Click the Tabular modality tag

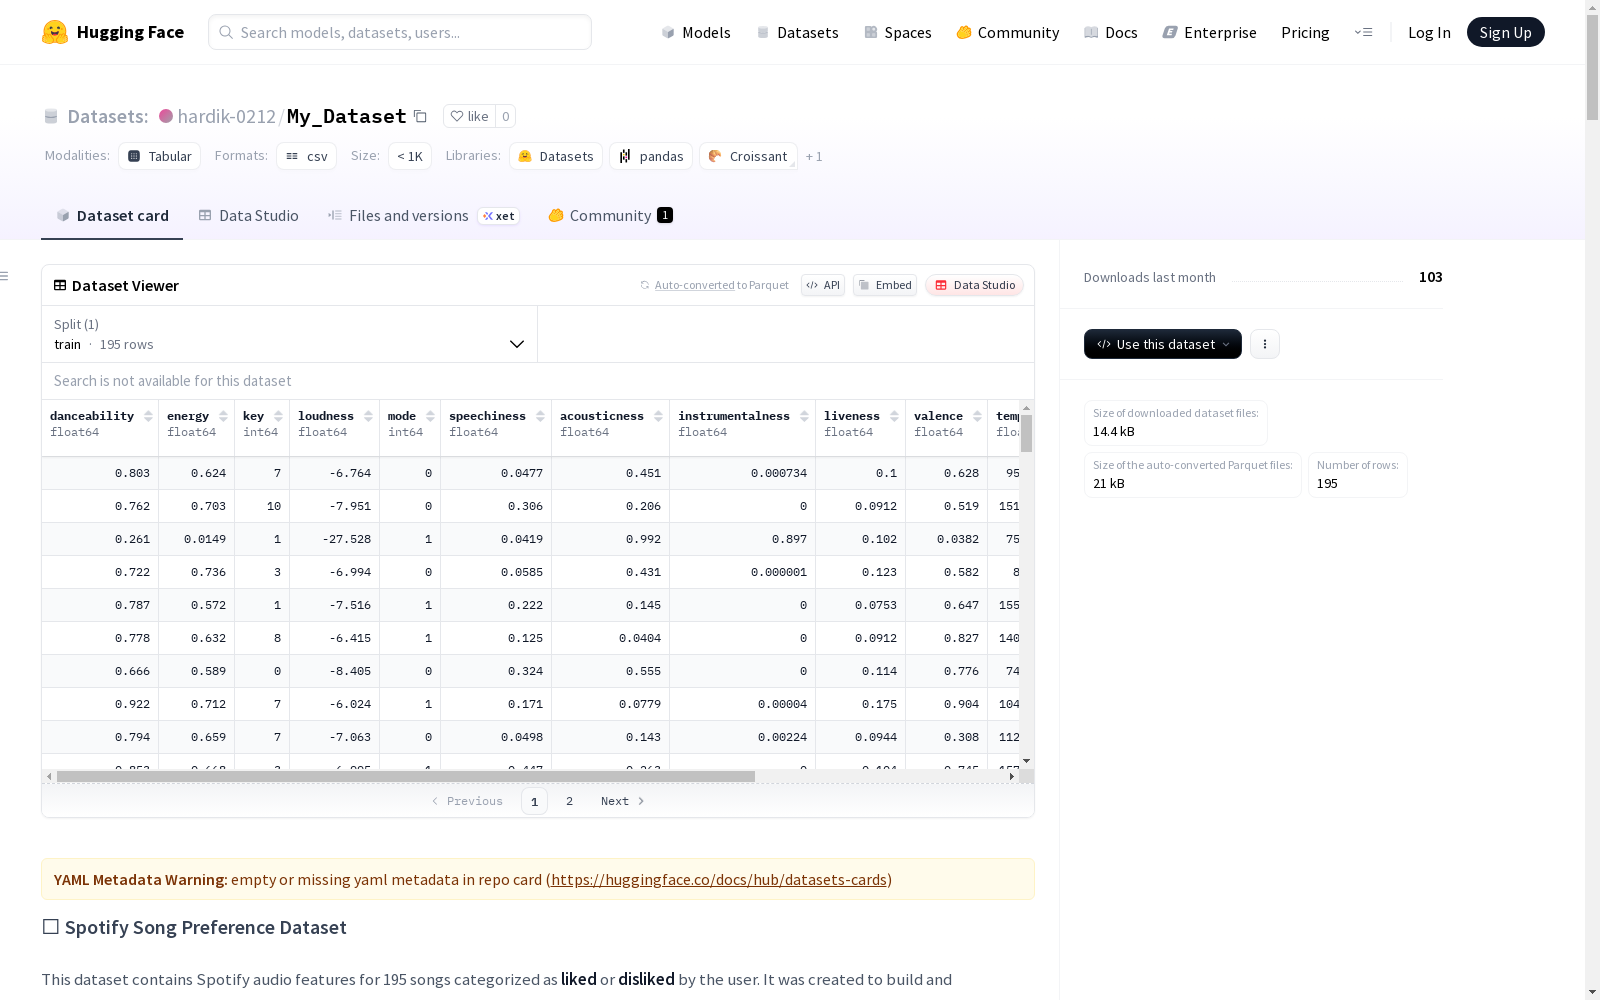pos(160,156)
